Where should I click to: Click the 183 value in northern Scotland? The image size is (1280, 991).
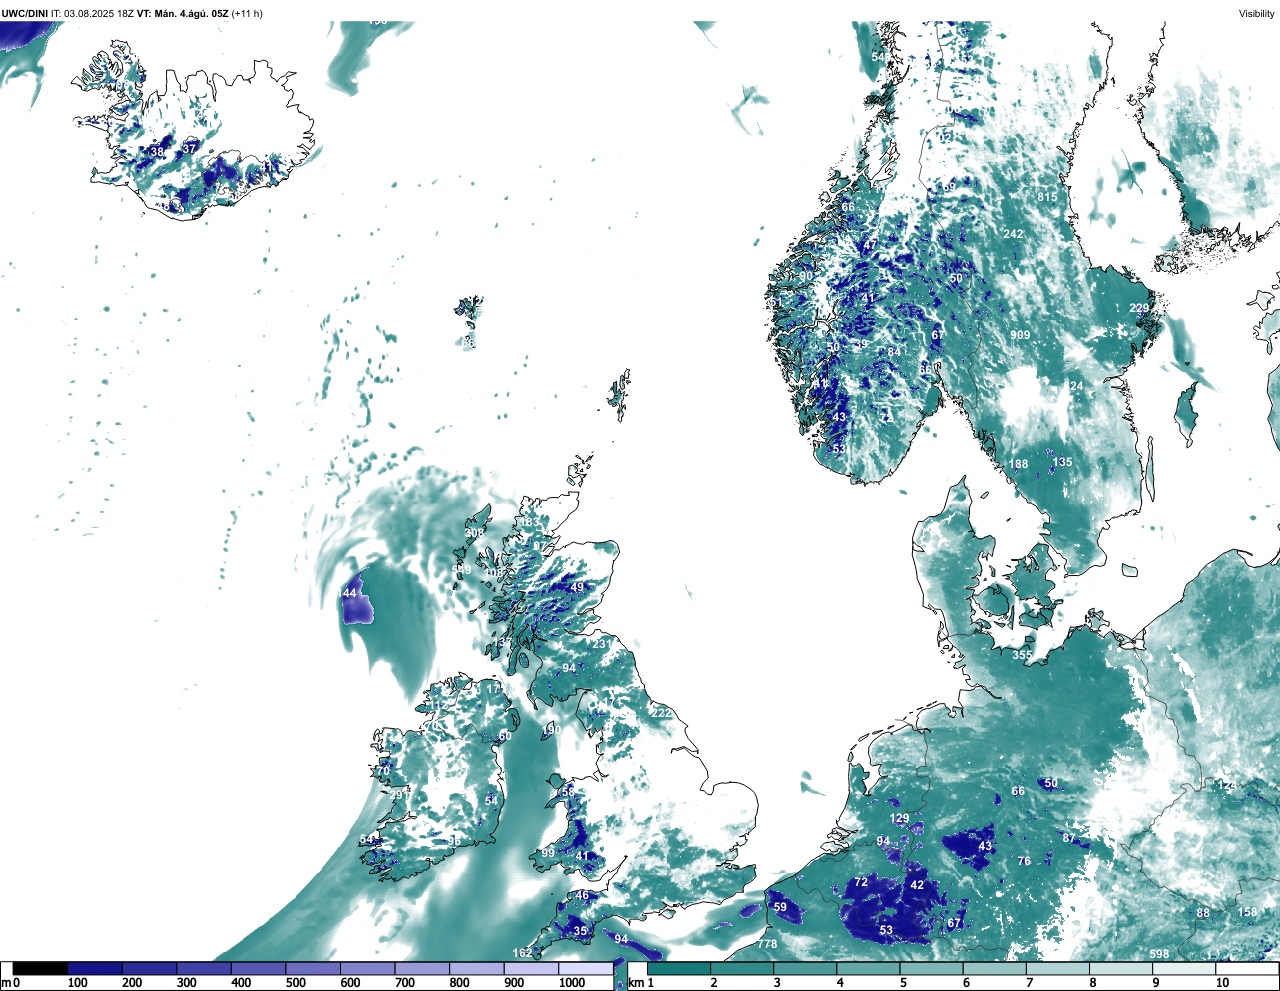529,523
